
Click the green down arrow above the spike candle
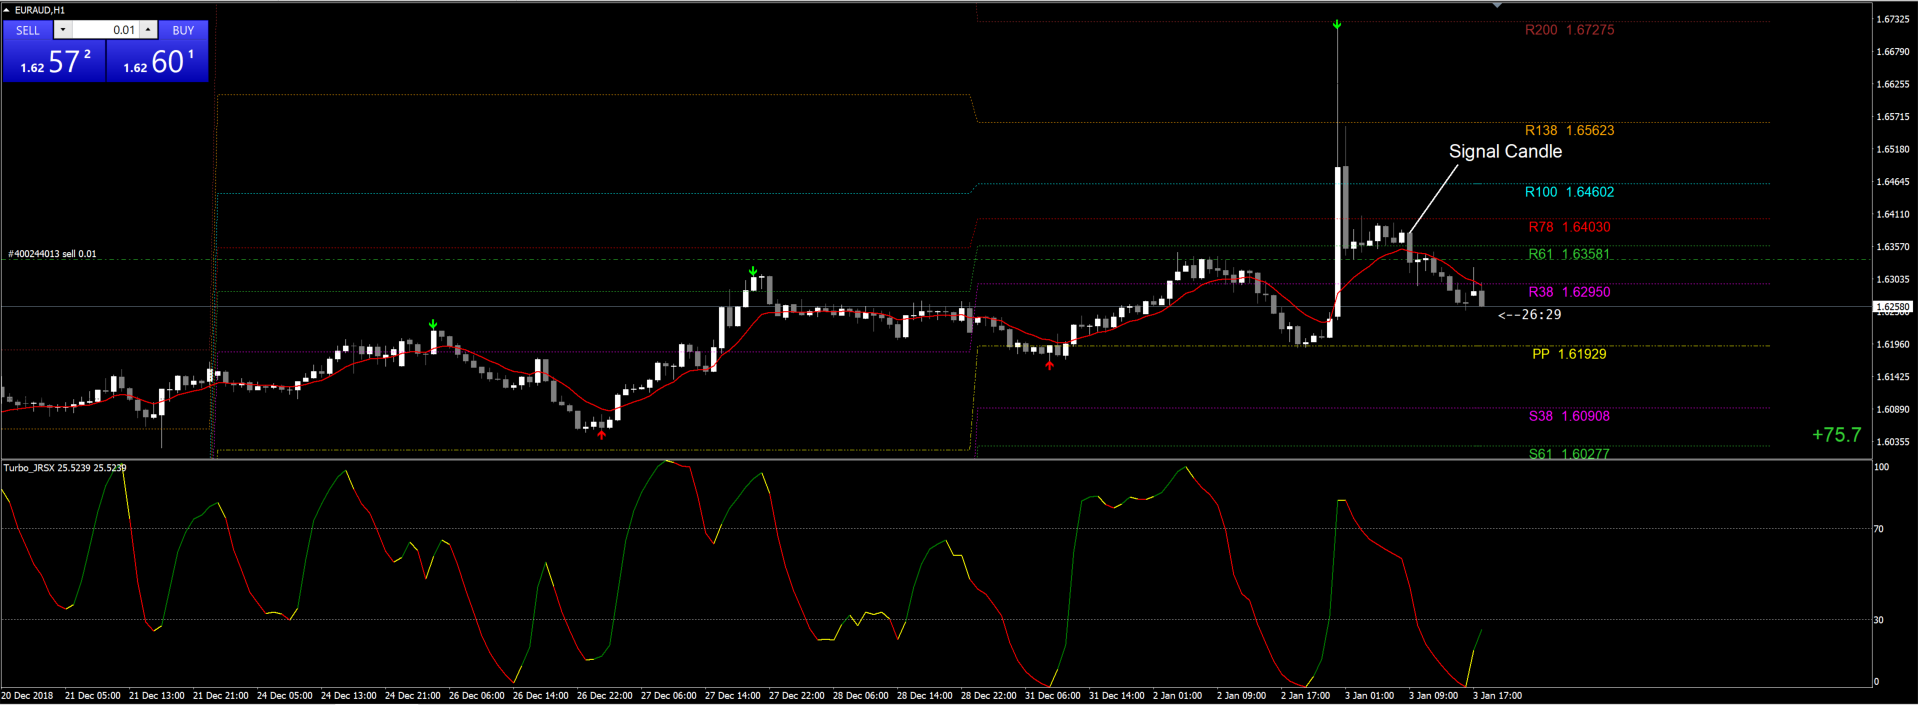(x=1337, y=25)
